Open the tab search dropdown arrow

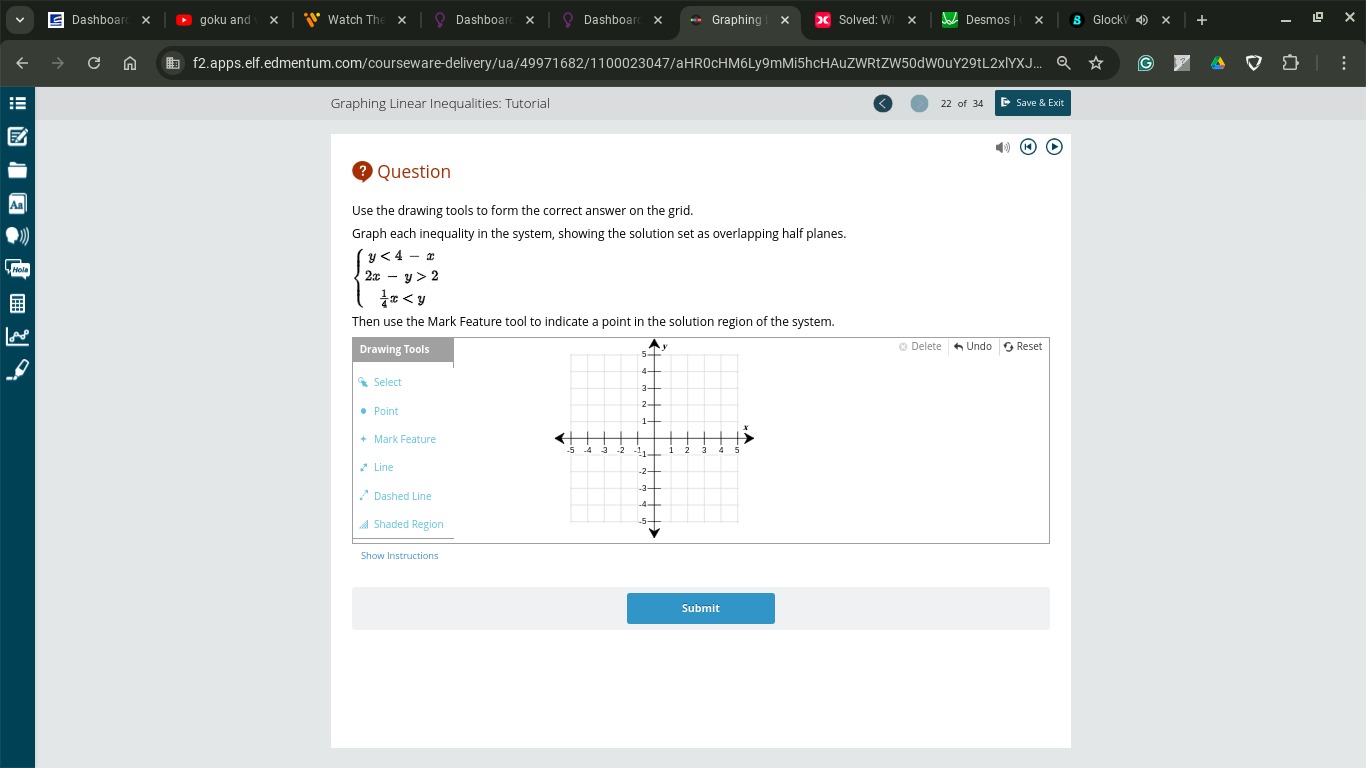tap(19, 20)
